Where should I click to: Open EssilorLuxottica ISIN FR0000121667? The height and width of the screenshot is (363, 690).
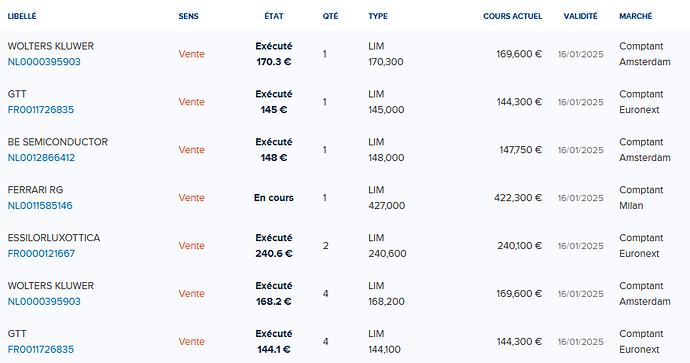click(x=41, y=254)
